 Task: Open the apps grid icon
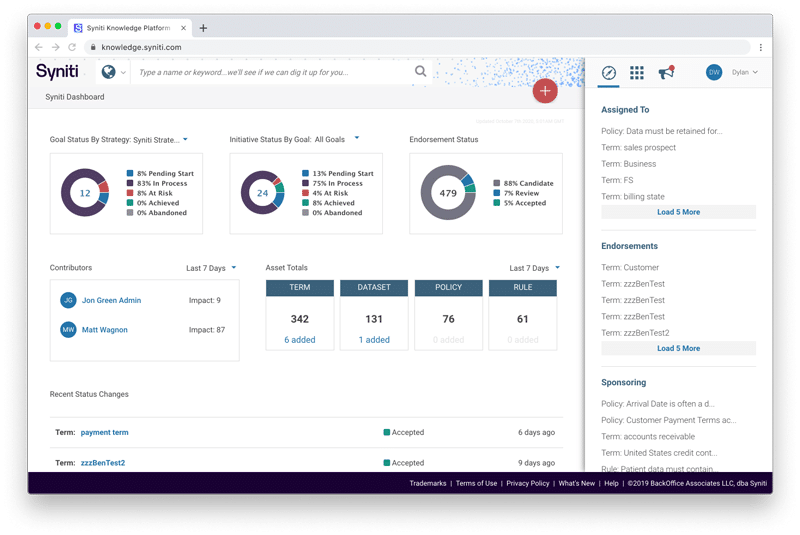pos(637,73)
